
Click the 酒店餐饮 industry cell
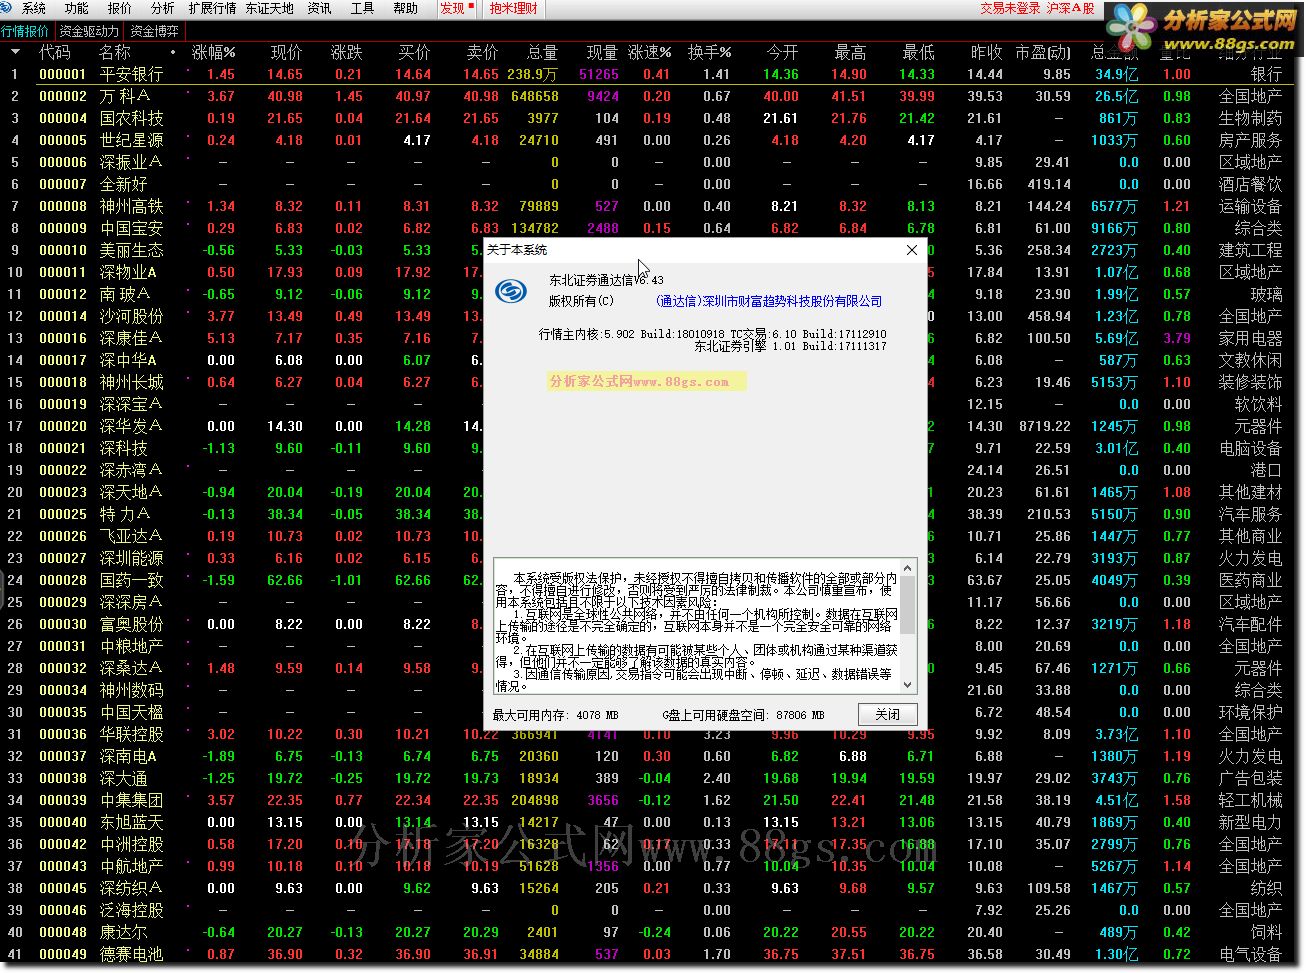pyautogui.click(x=1250, y=184)
